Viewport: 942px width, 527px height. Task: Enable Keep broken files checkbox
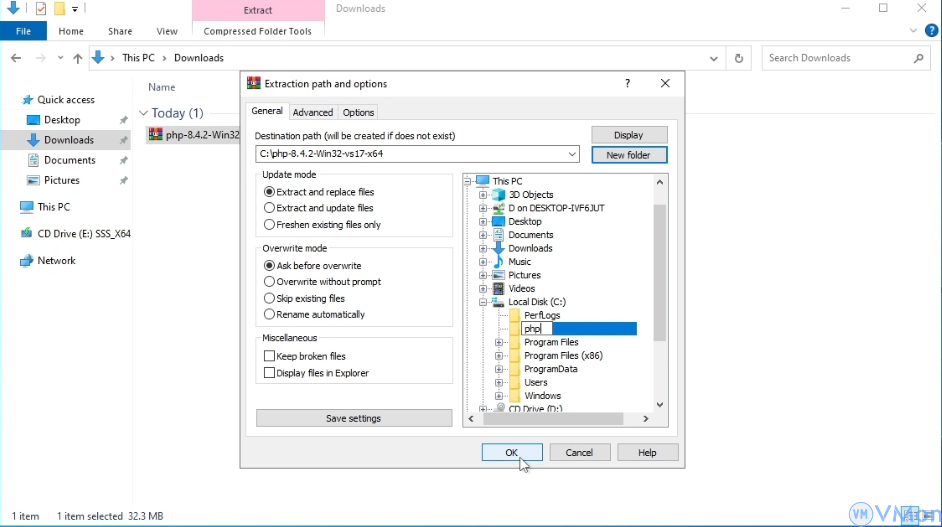pyautogui.click(x=269, y=356)
